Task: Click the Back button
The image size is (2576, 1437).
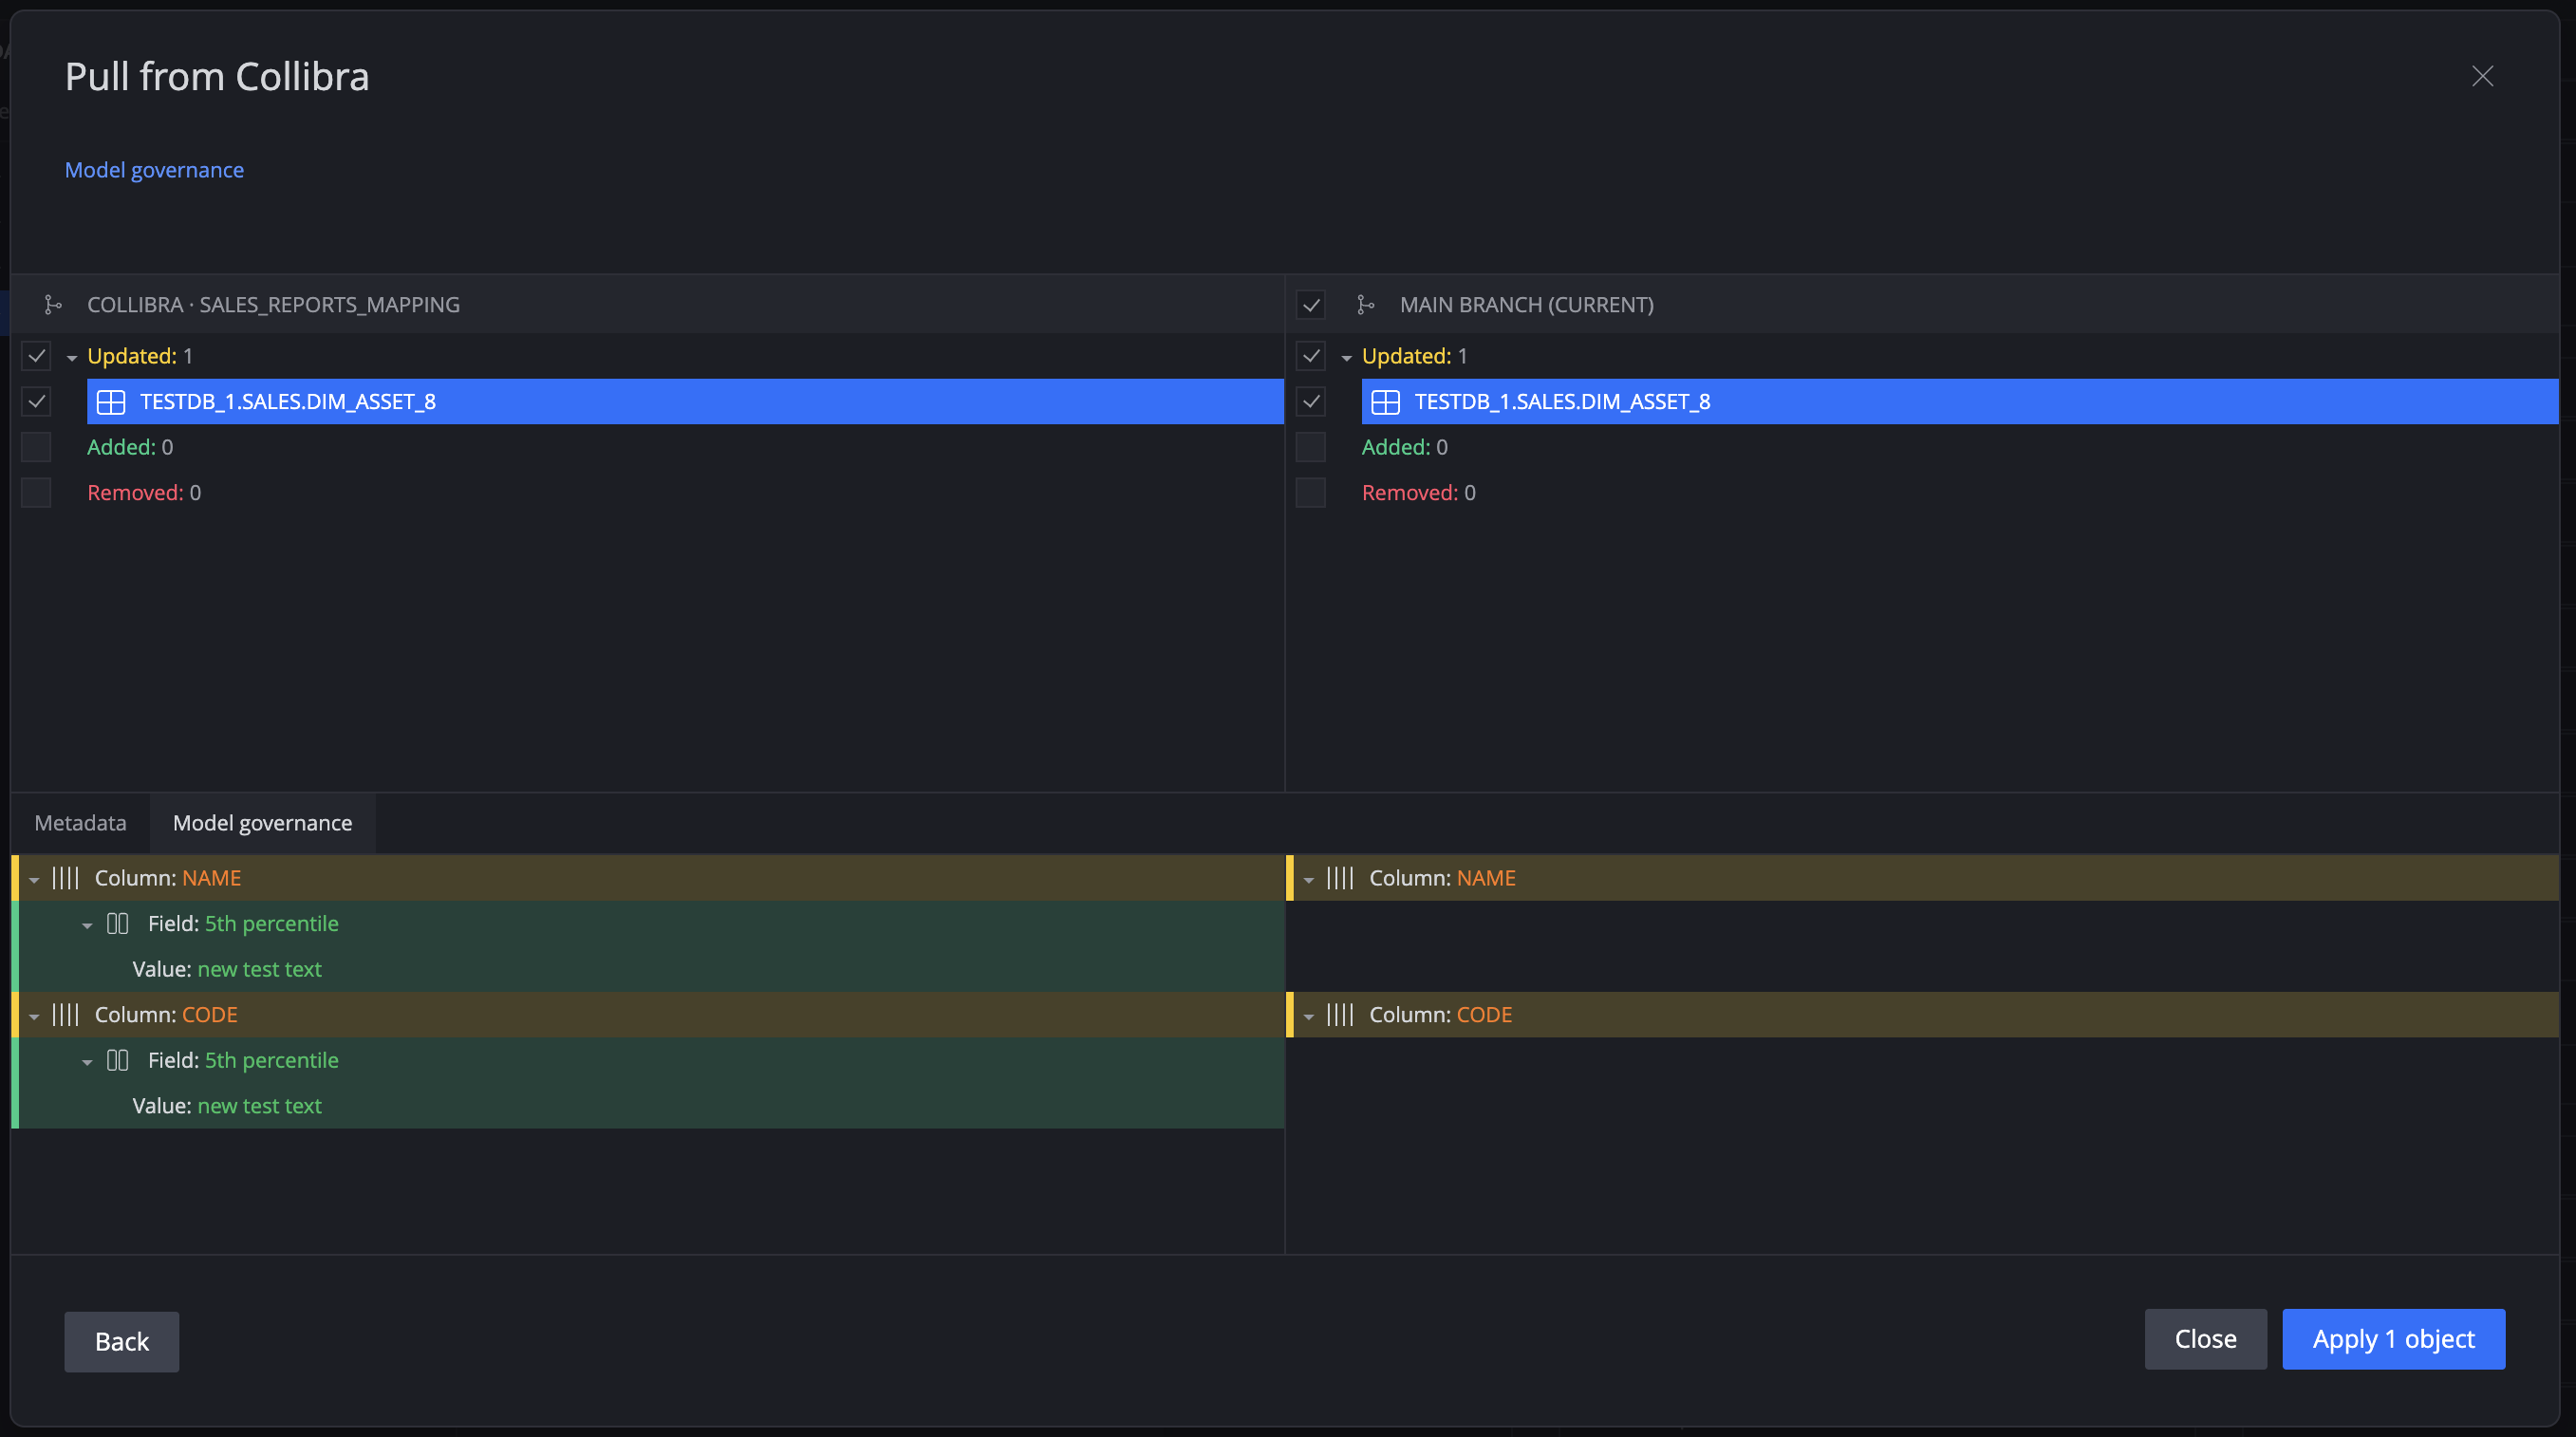Action: click(122, 1342)
